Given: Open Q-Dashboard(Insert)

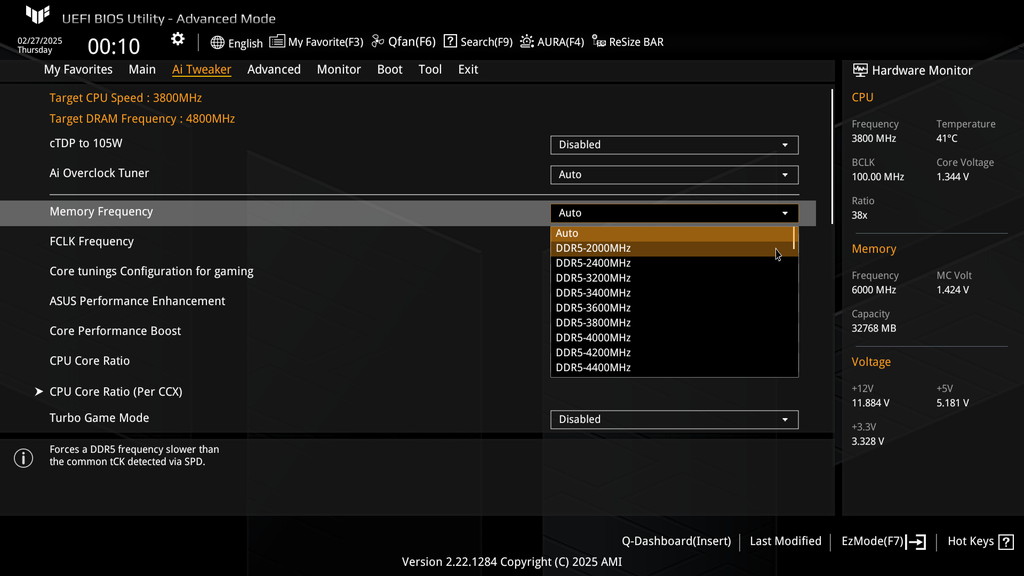Looking at the screenshot, I should click(676, 541).
